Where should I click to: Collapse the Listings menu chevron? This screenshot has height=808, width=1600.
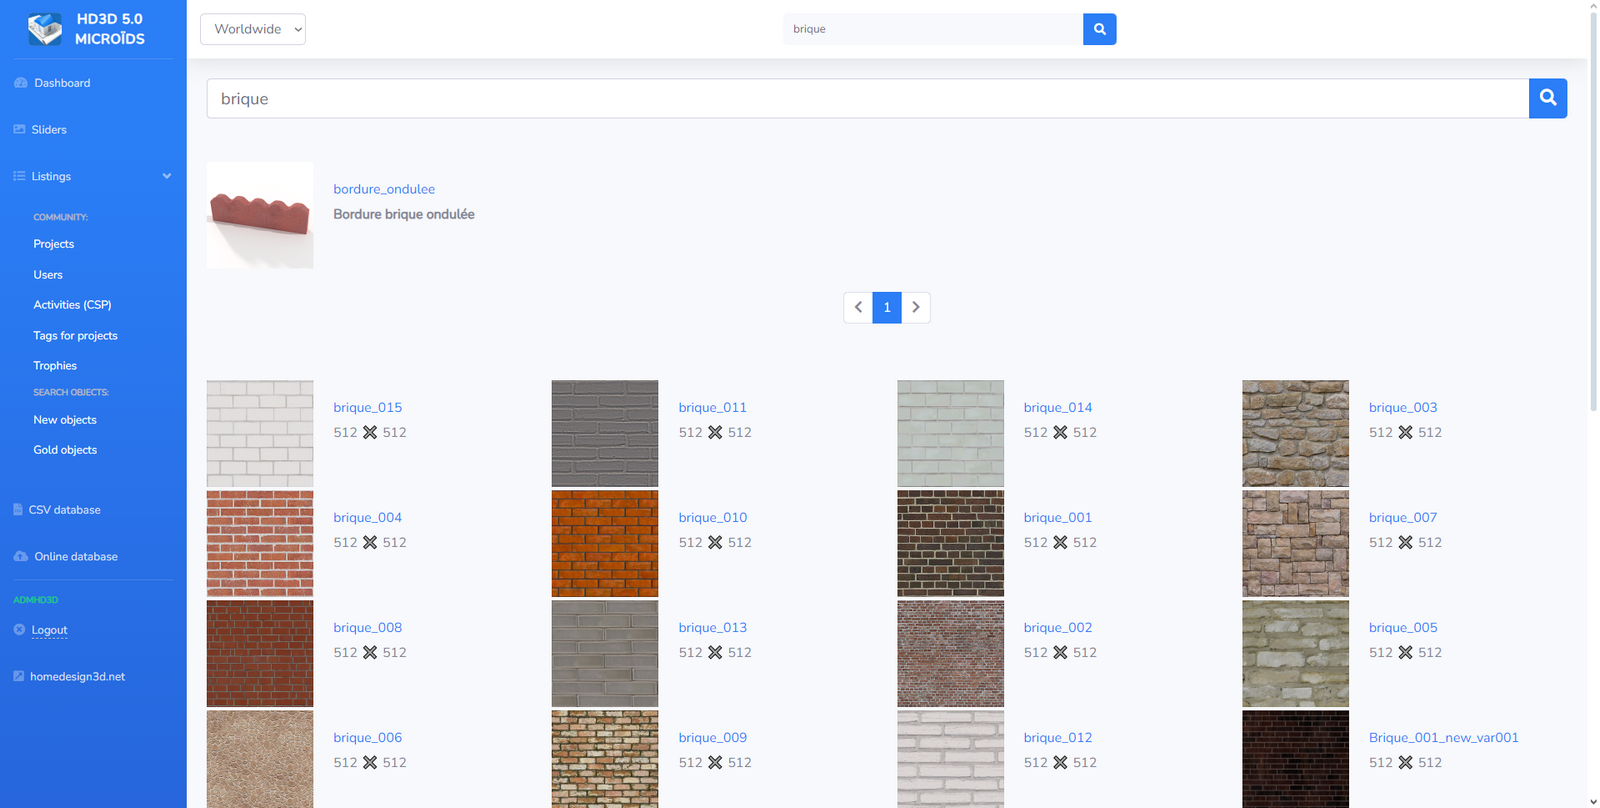click(x=166, y=176)
